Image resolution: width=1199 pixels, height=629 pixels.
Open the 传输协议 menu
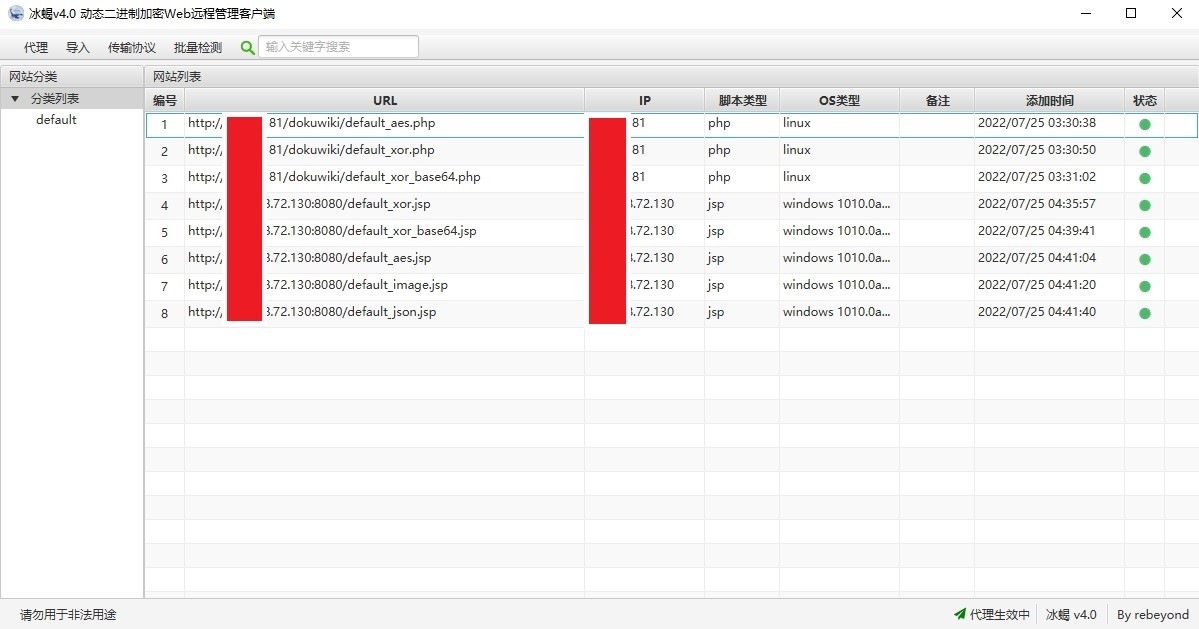click(x=132, y=47)
